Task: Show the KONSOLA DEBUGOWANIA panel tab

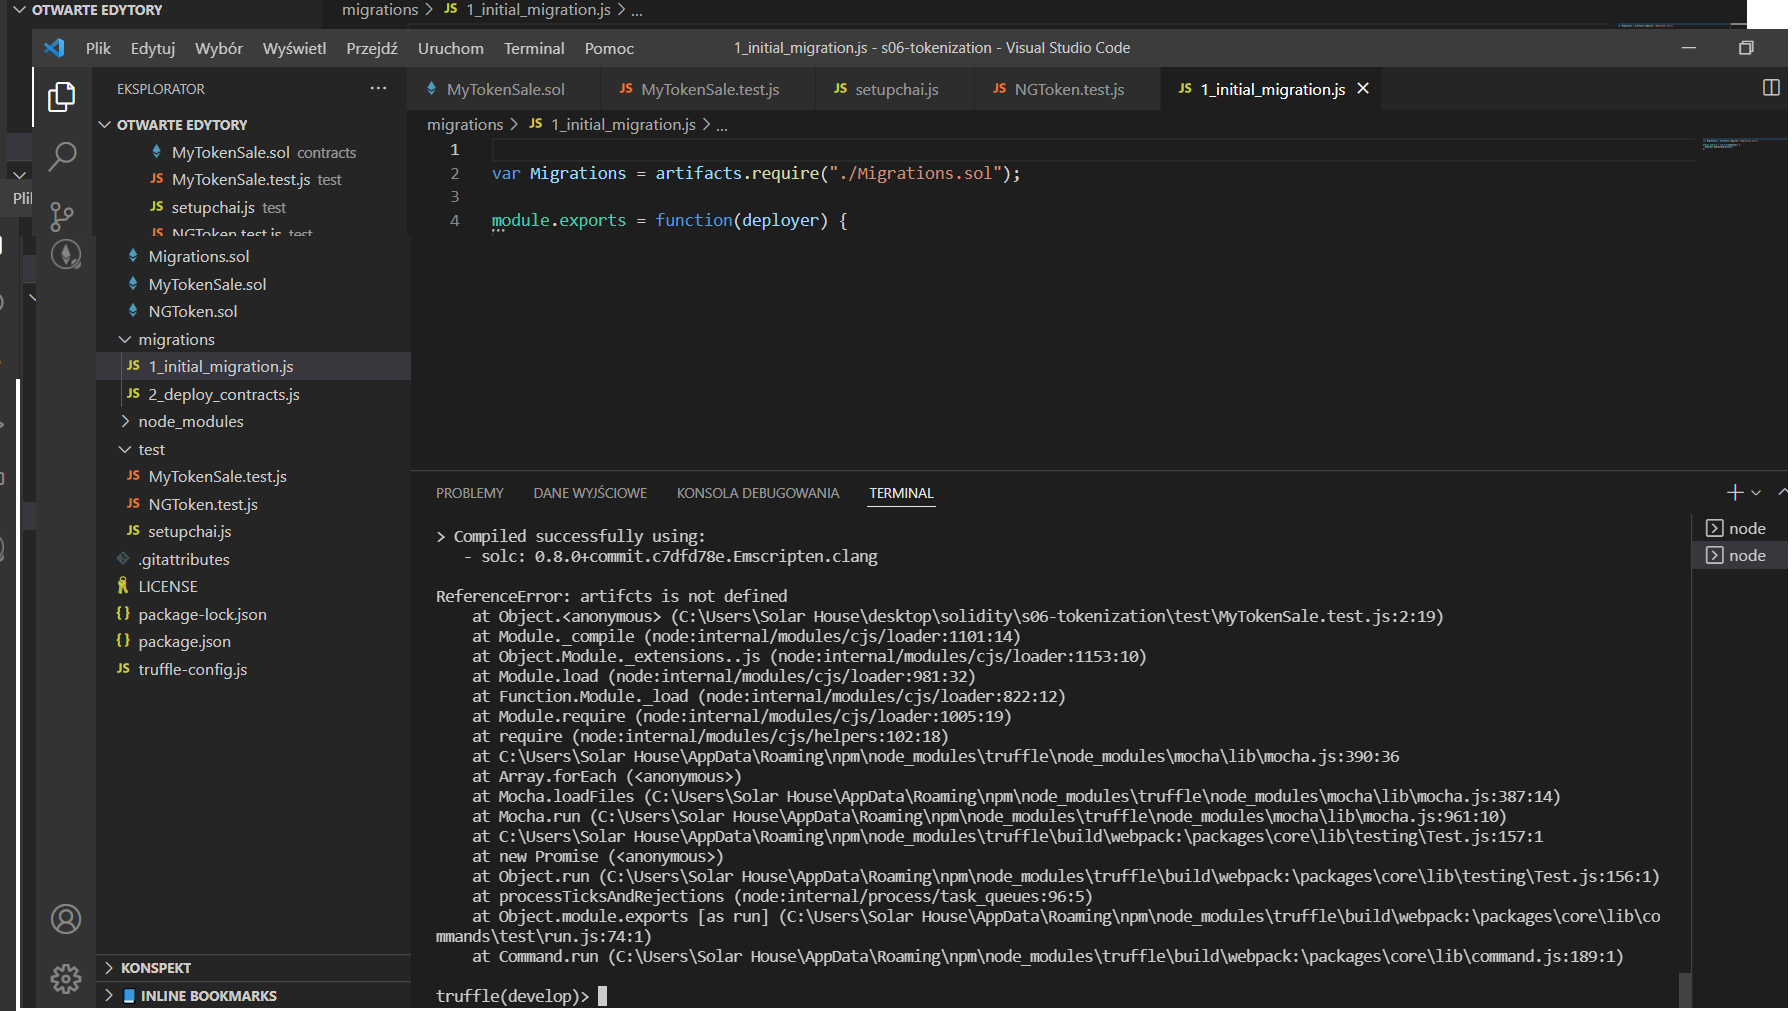Action: tap(757, 493)
